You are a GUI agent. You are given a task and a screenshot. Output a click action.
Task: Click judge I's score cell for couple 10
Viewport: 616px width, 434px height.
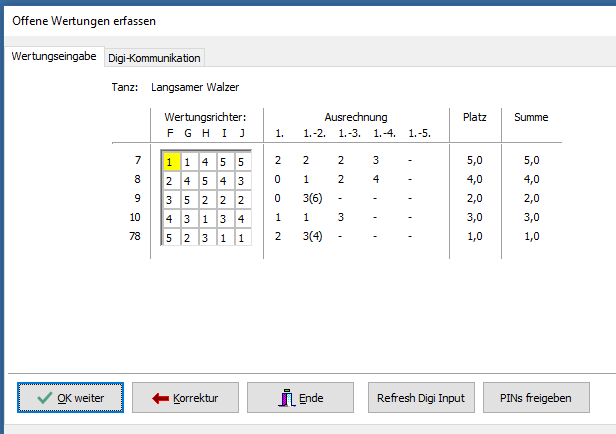pos(222,217)
